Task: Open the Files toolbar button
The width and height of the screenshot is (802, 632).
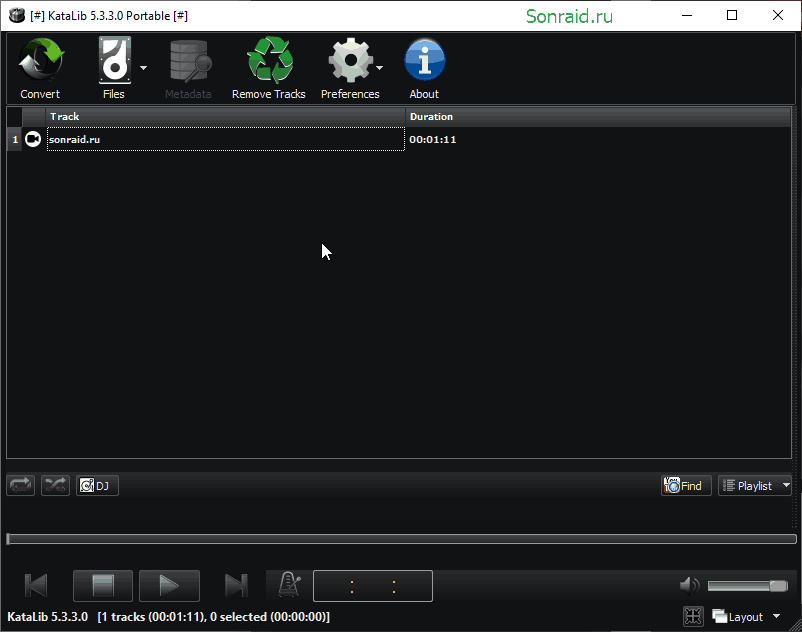Action: 114,67
